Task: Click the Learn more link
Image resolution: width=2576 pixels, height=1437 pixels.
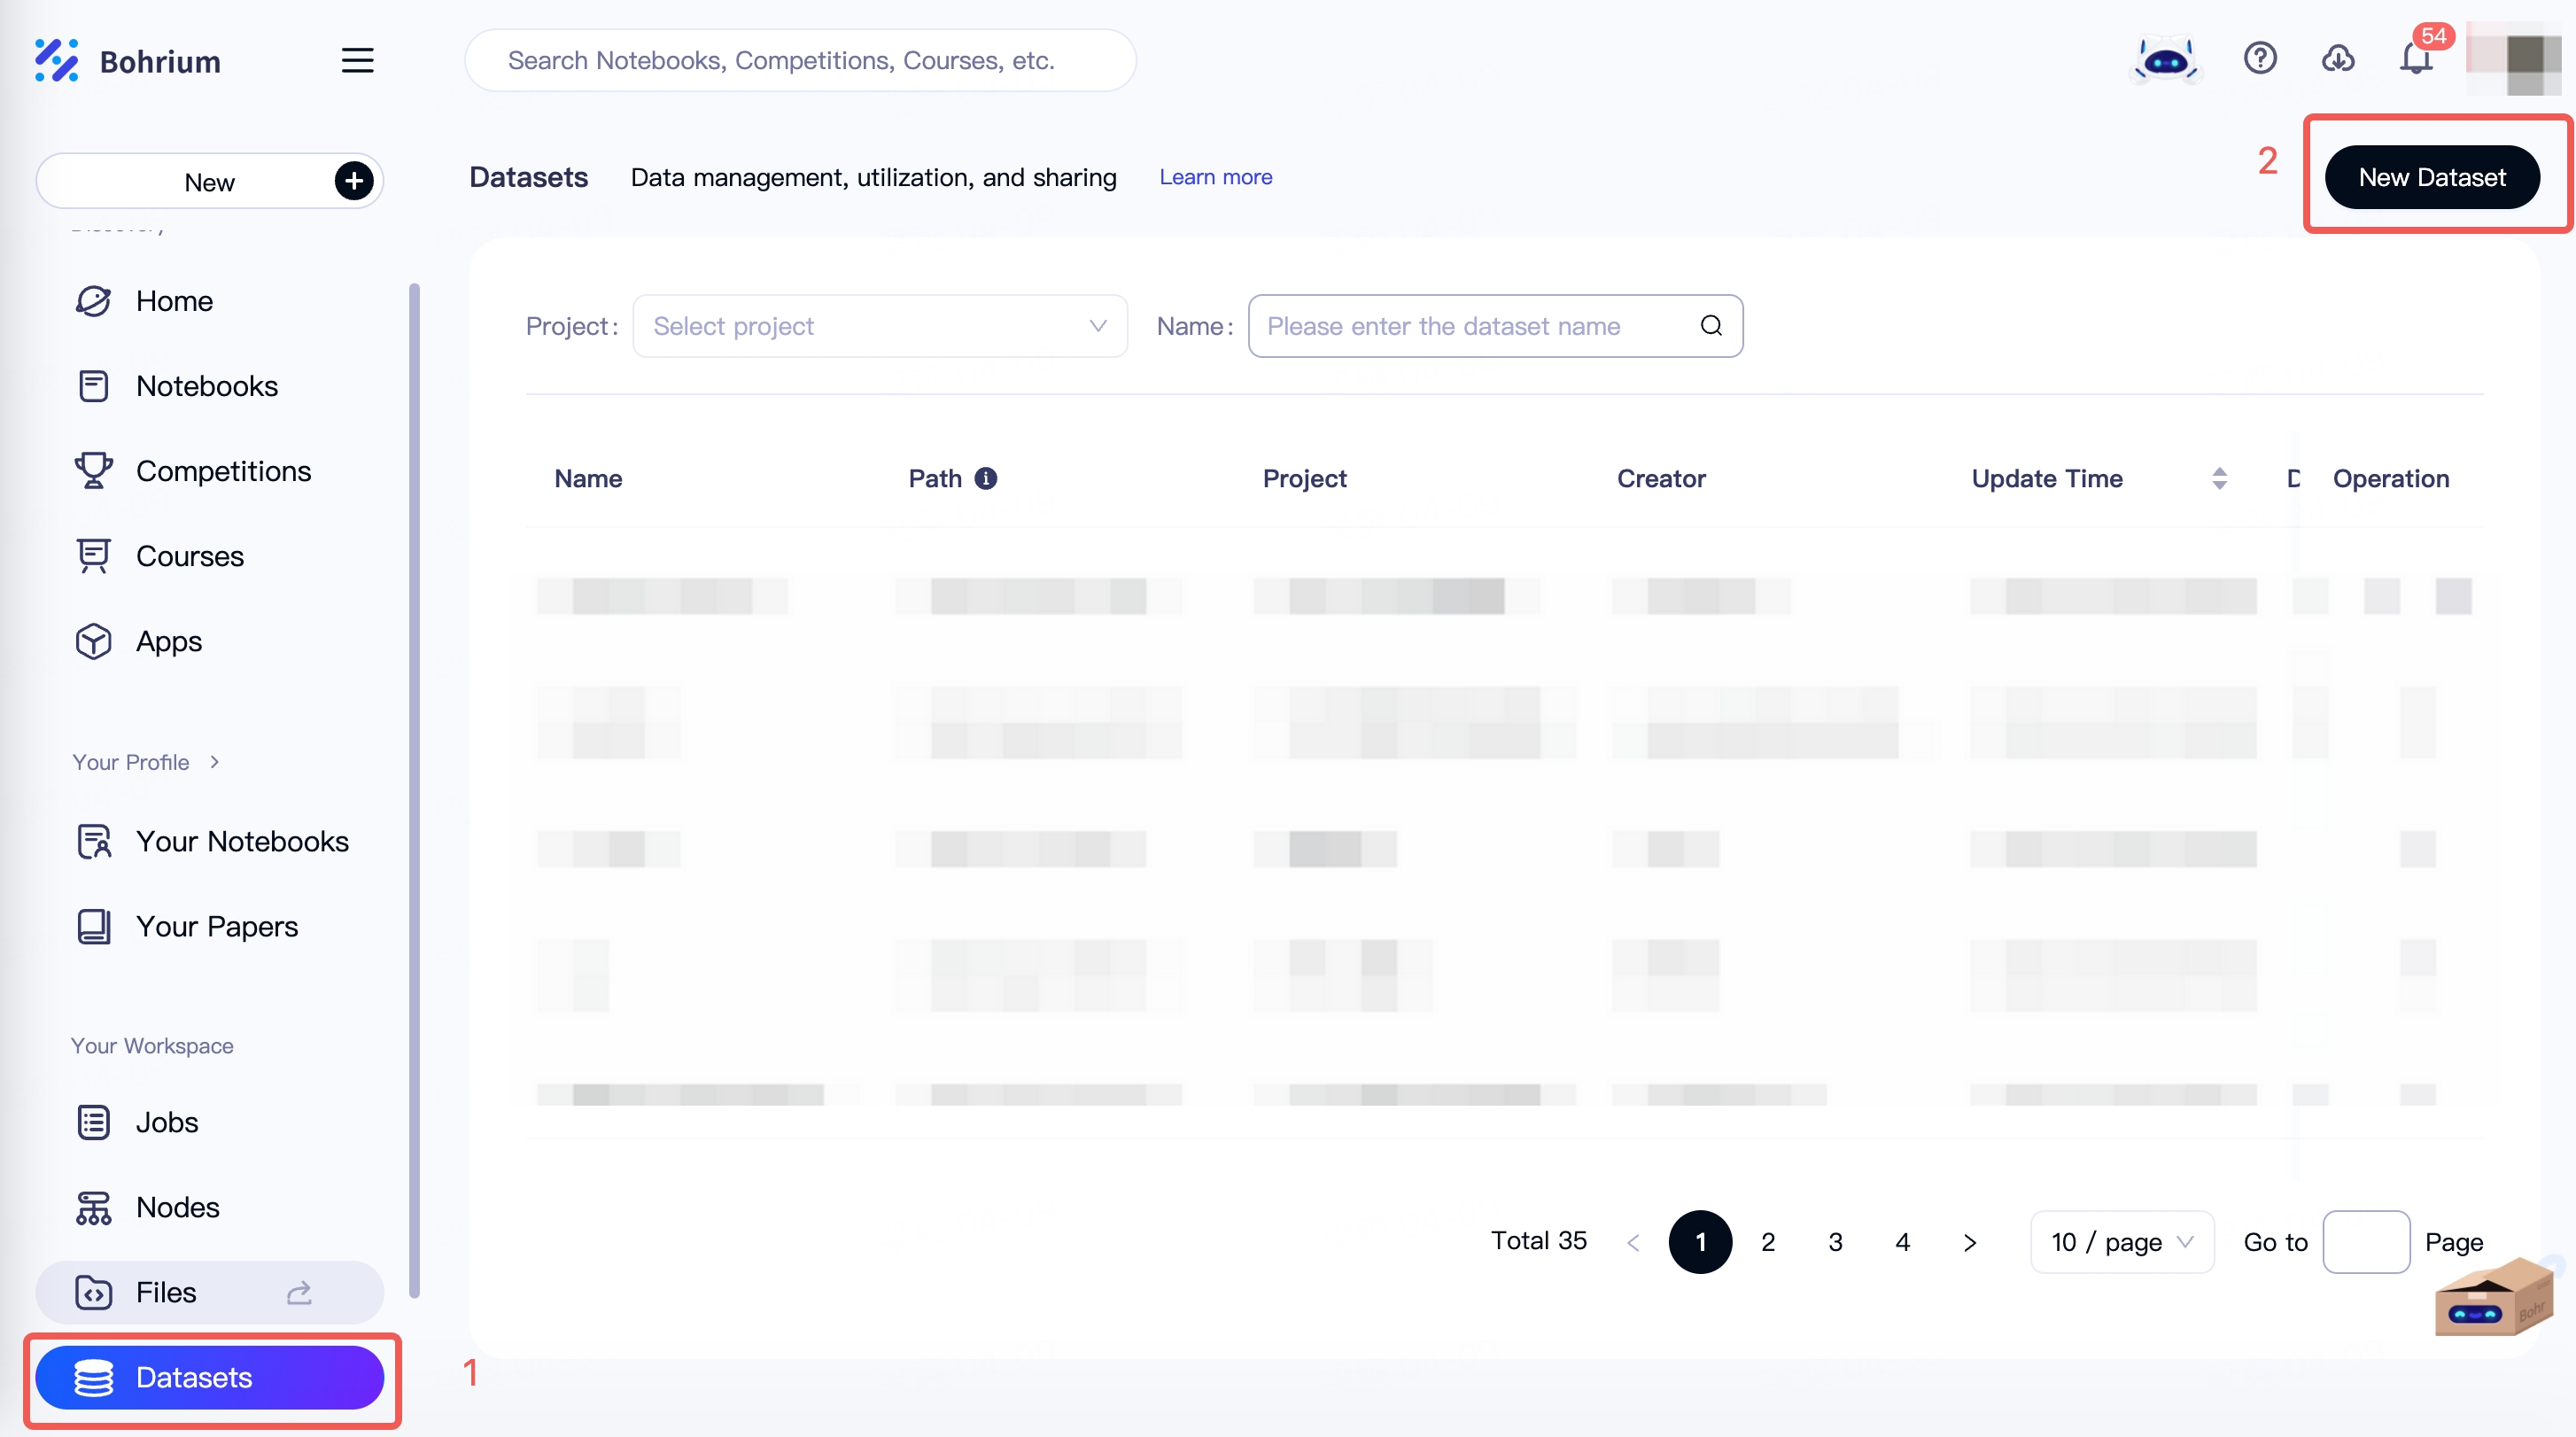Action: (1215, 175)
